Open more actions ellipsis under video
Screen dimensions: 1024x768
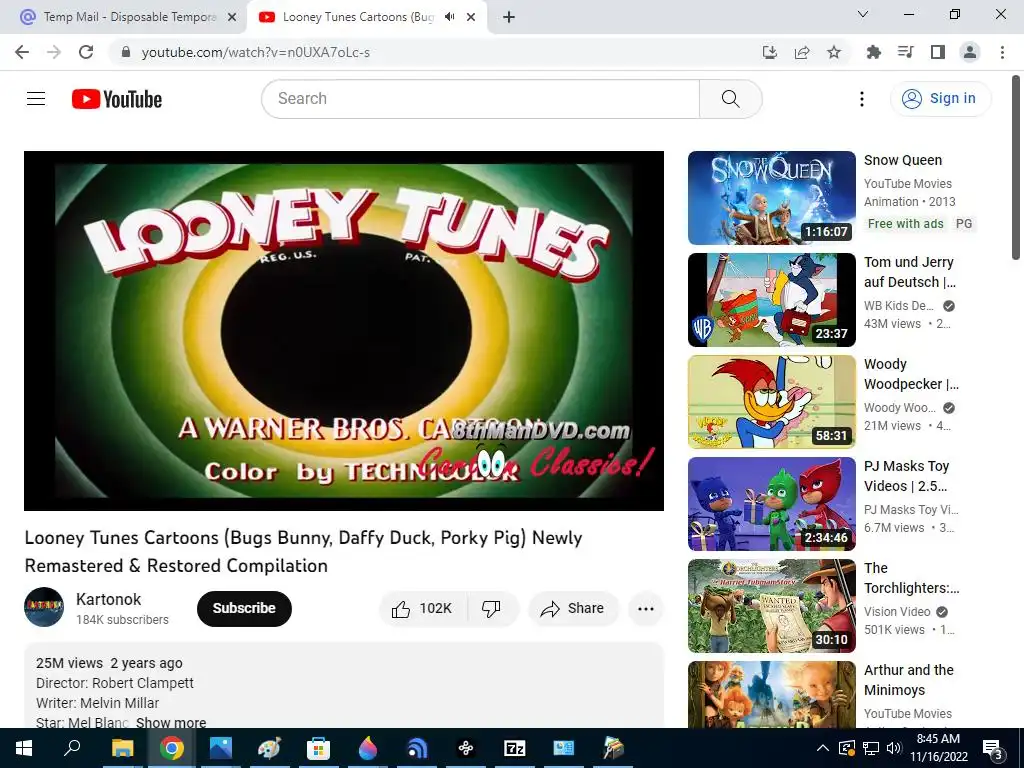click(x=646, y=609)
